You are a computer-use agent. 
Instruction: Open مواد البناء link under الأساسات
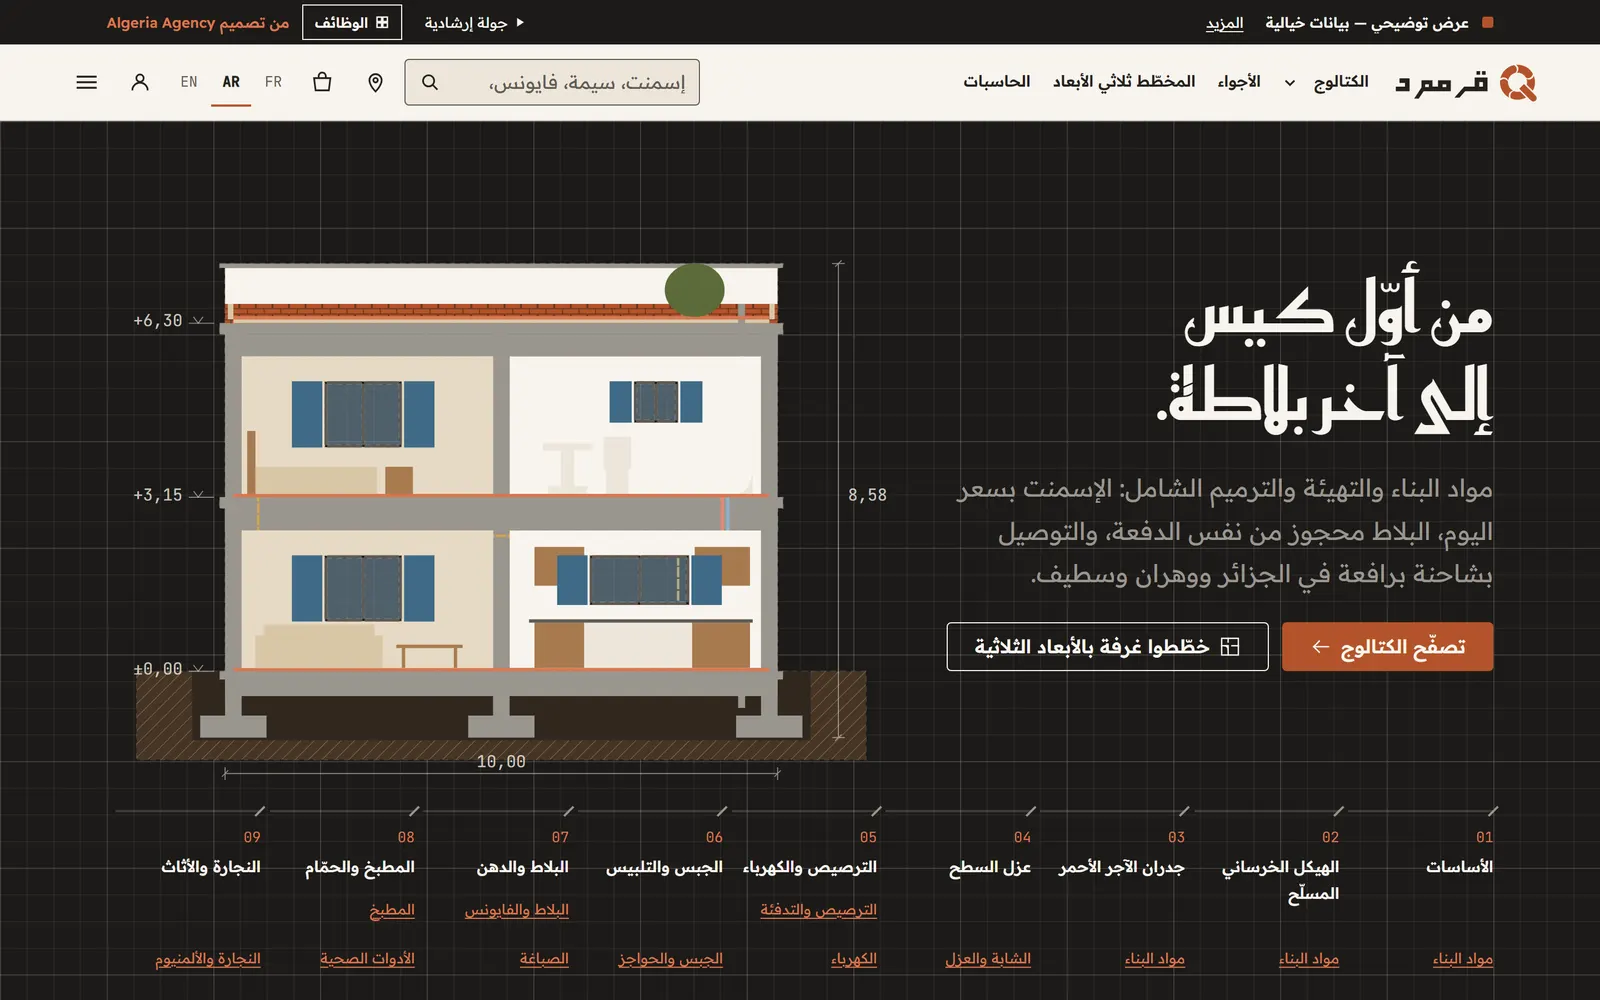pos(1463,958)
